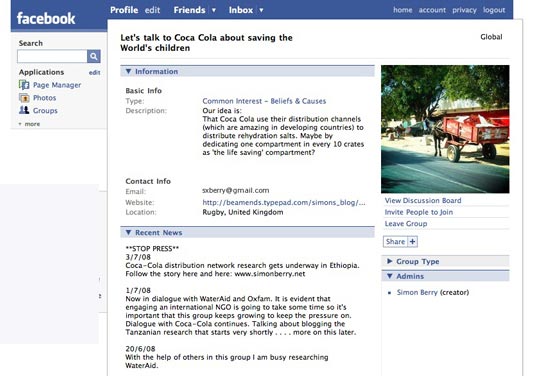Open the Groups application icon

click(24, 110)
